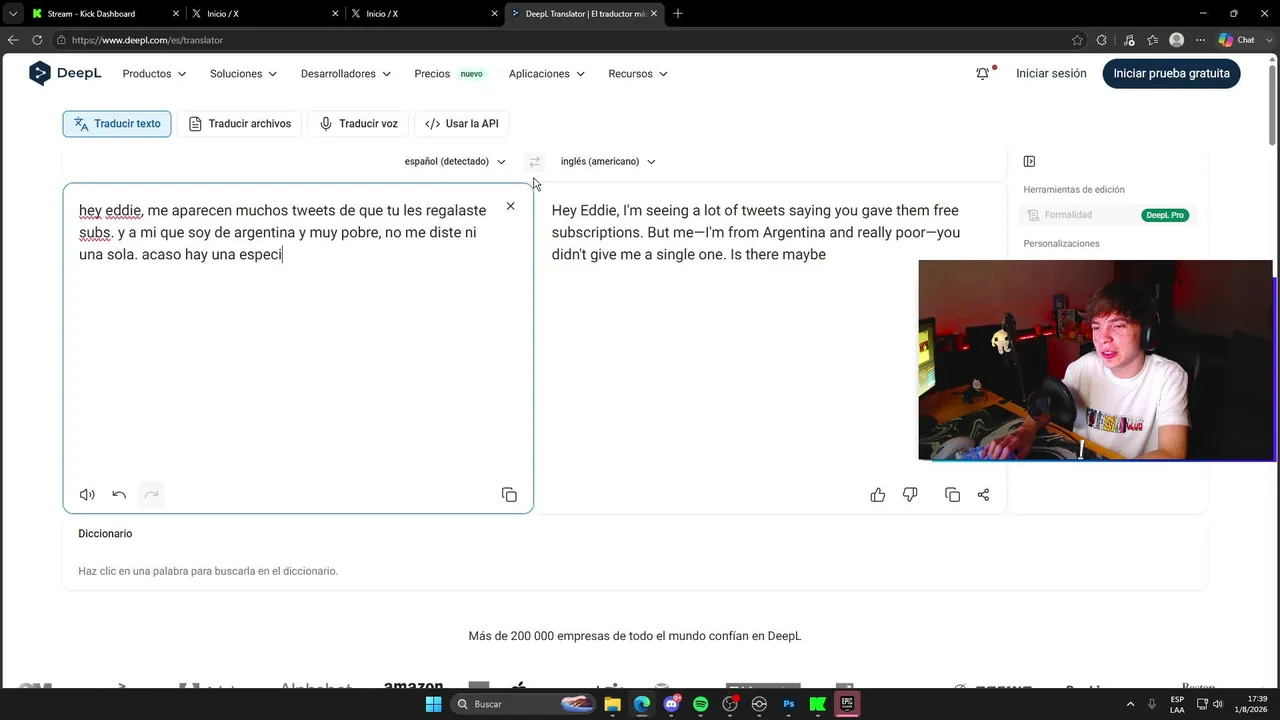This screenshot has height=720, width=1280.
Task: Open the Usar la API option
Action: pyautogui.click(x=462, y=124)
